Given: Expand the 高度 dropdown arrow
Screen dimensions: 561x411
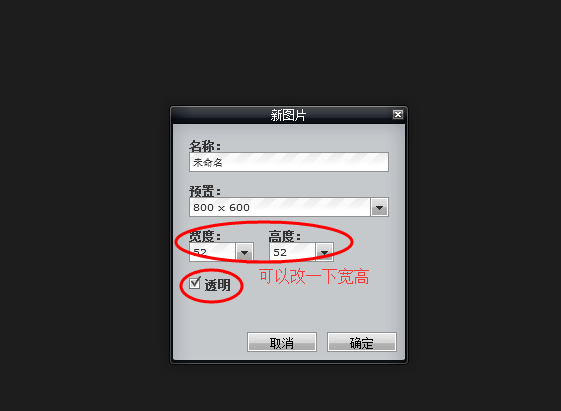Looking at the screenshot, I should [325, 252].
